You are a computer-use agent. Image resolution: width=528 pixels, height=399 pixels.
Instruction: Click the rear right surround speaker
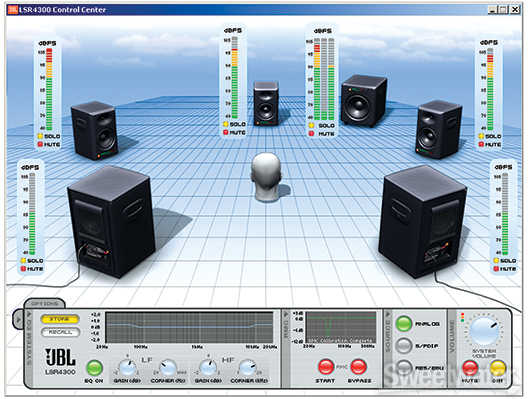click(x=422, y=222)
